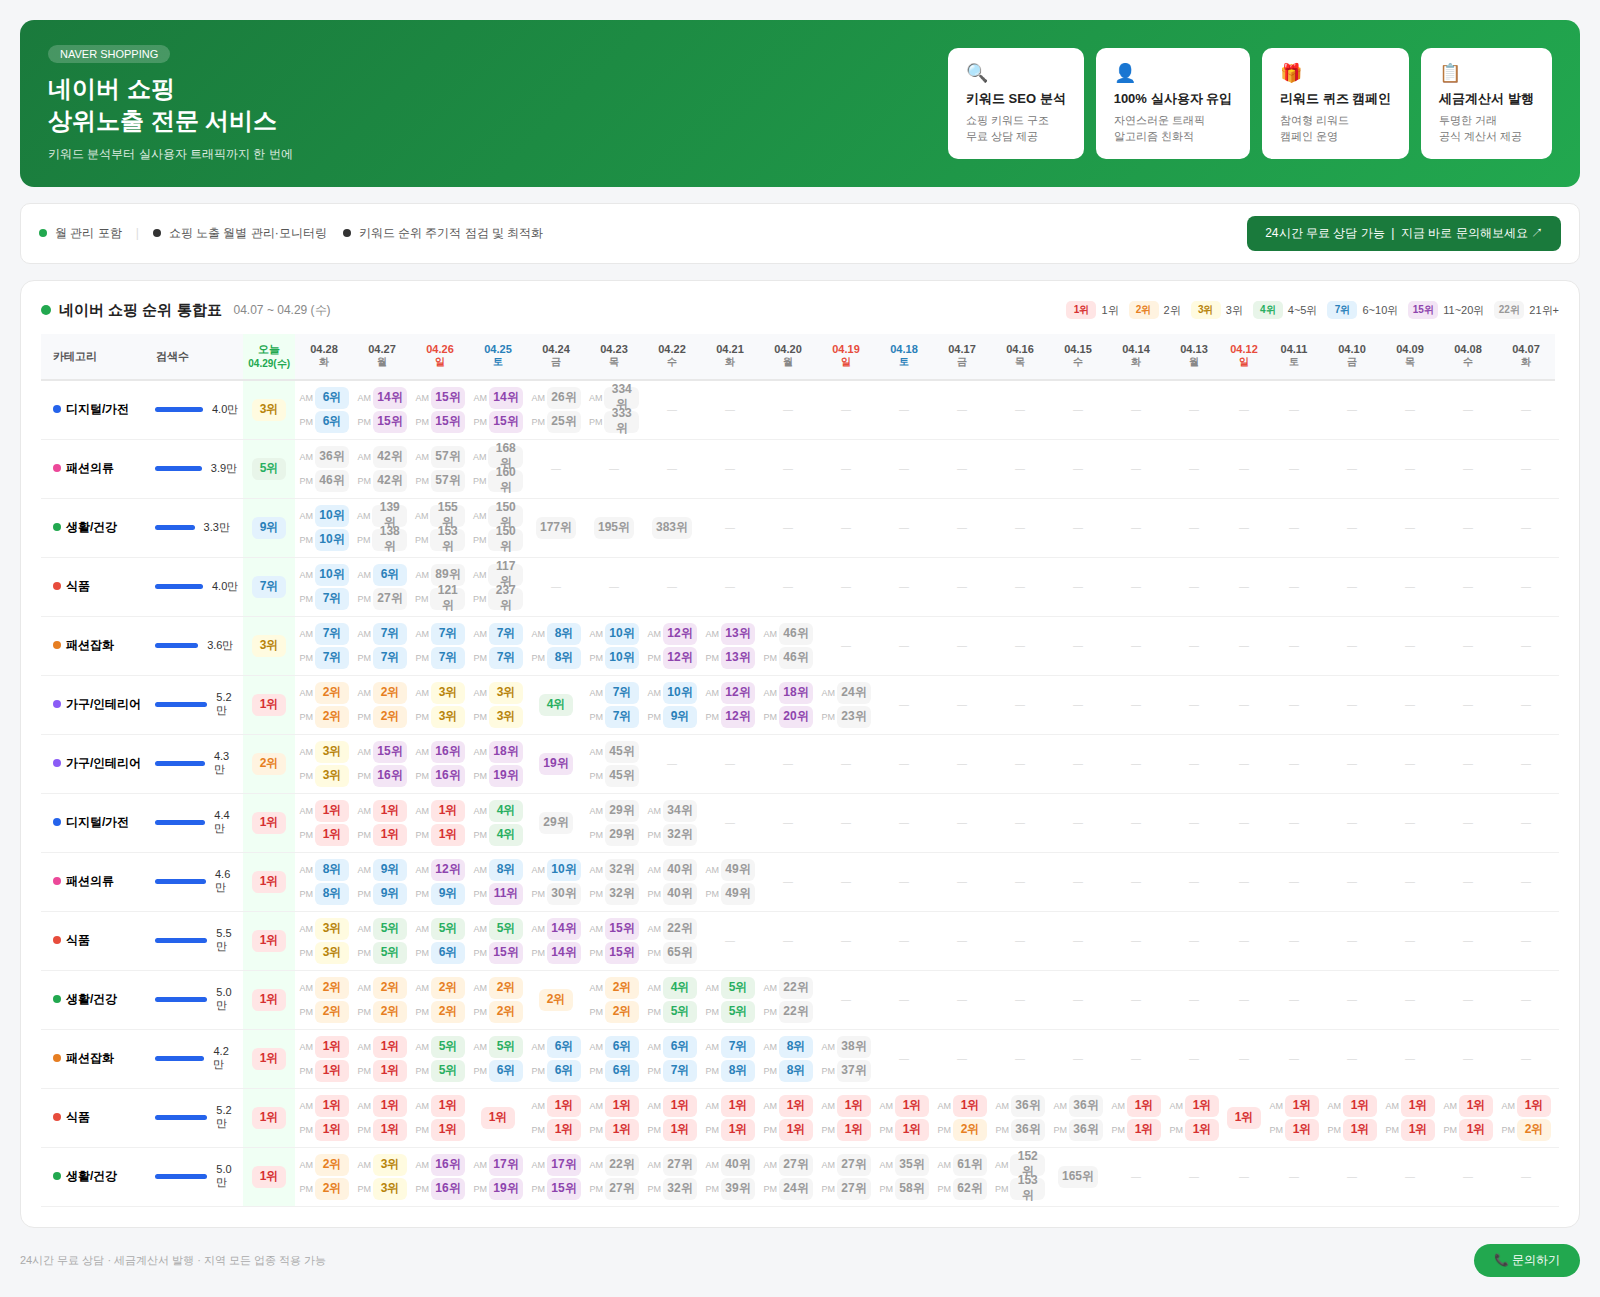
Task: Select the 오늘 04.29(수) column header
Action: click(269, 356)
